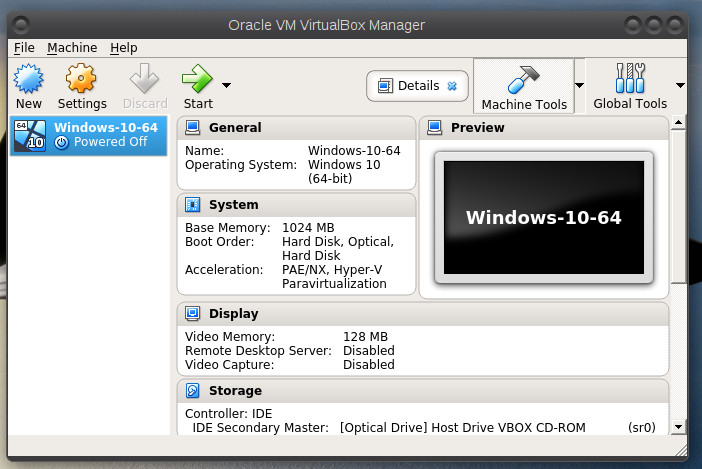
Task: Click the Base Memory value 1024 MB
Action: point(308,228)
